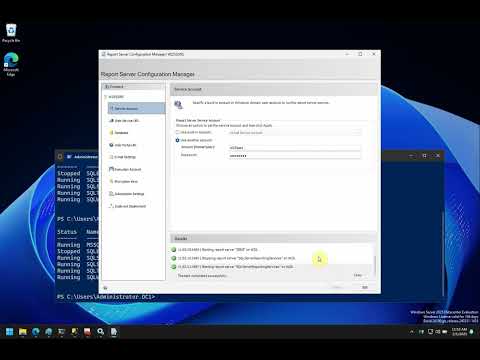Open the Database page in sidebar
The height and width of the screenshot is (360, 480).
click(x=121, y=133)
